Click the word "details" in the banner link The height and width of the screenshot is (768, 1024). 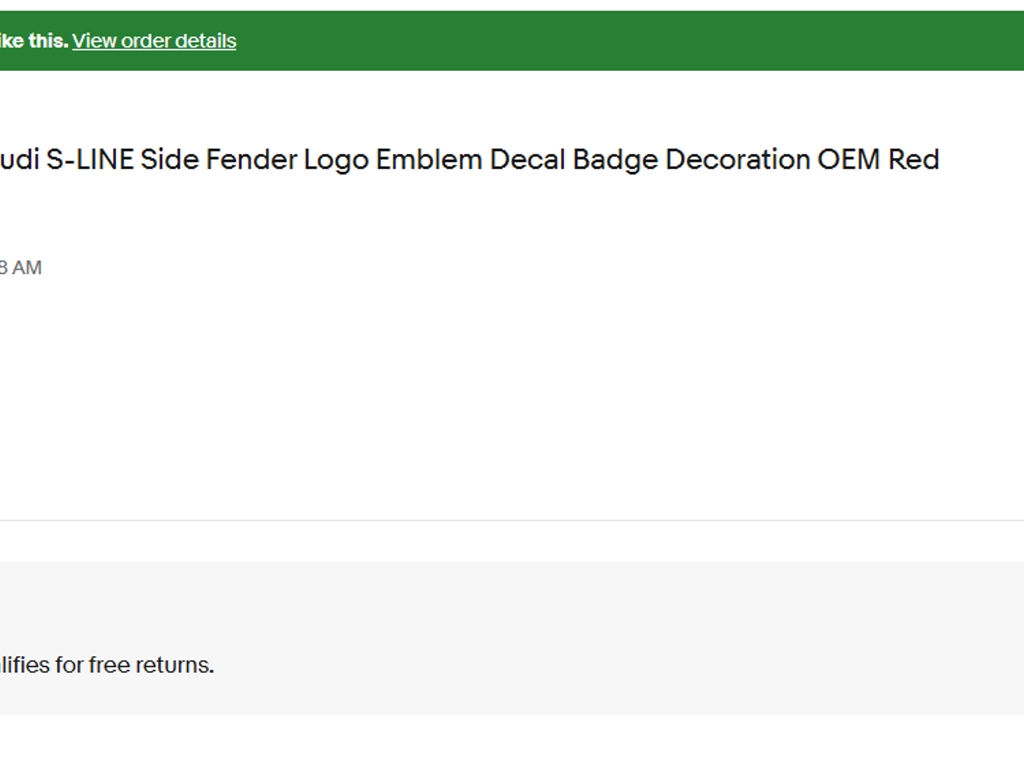point(206,41)
